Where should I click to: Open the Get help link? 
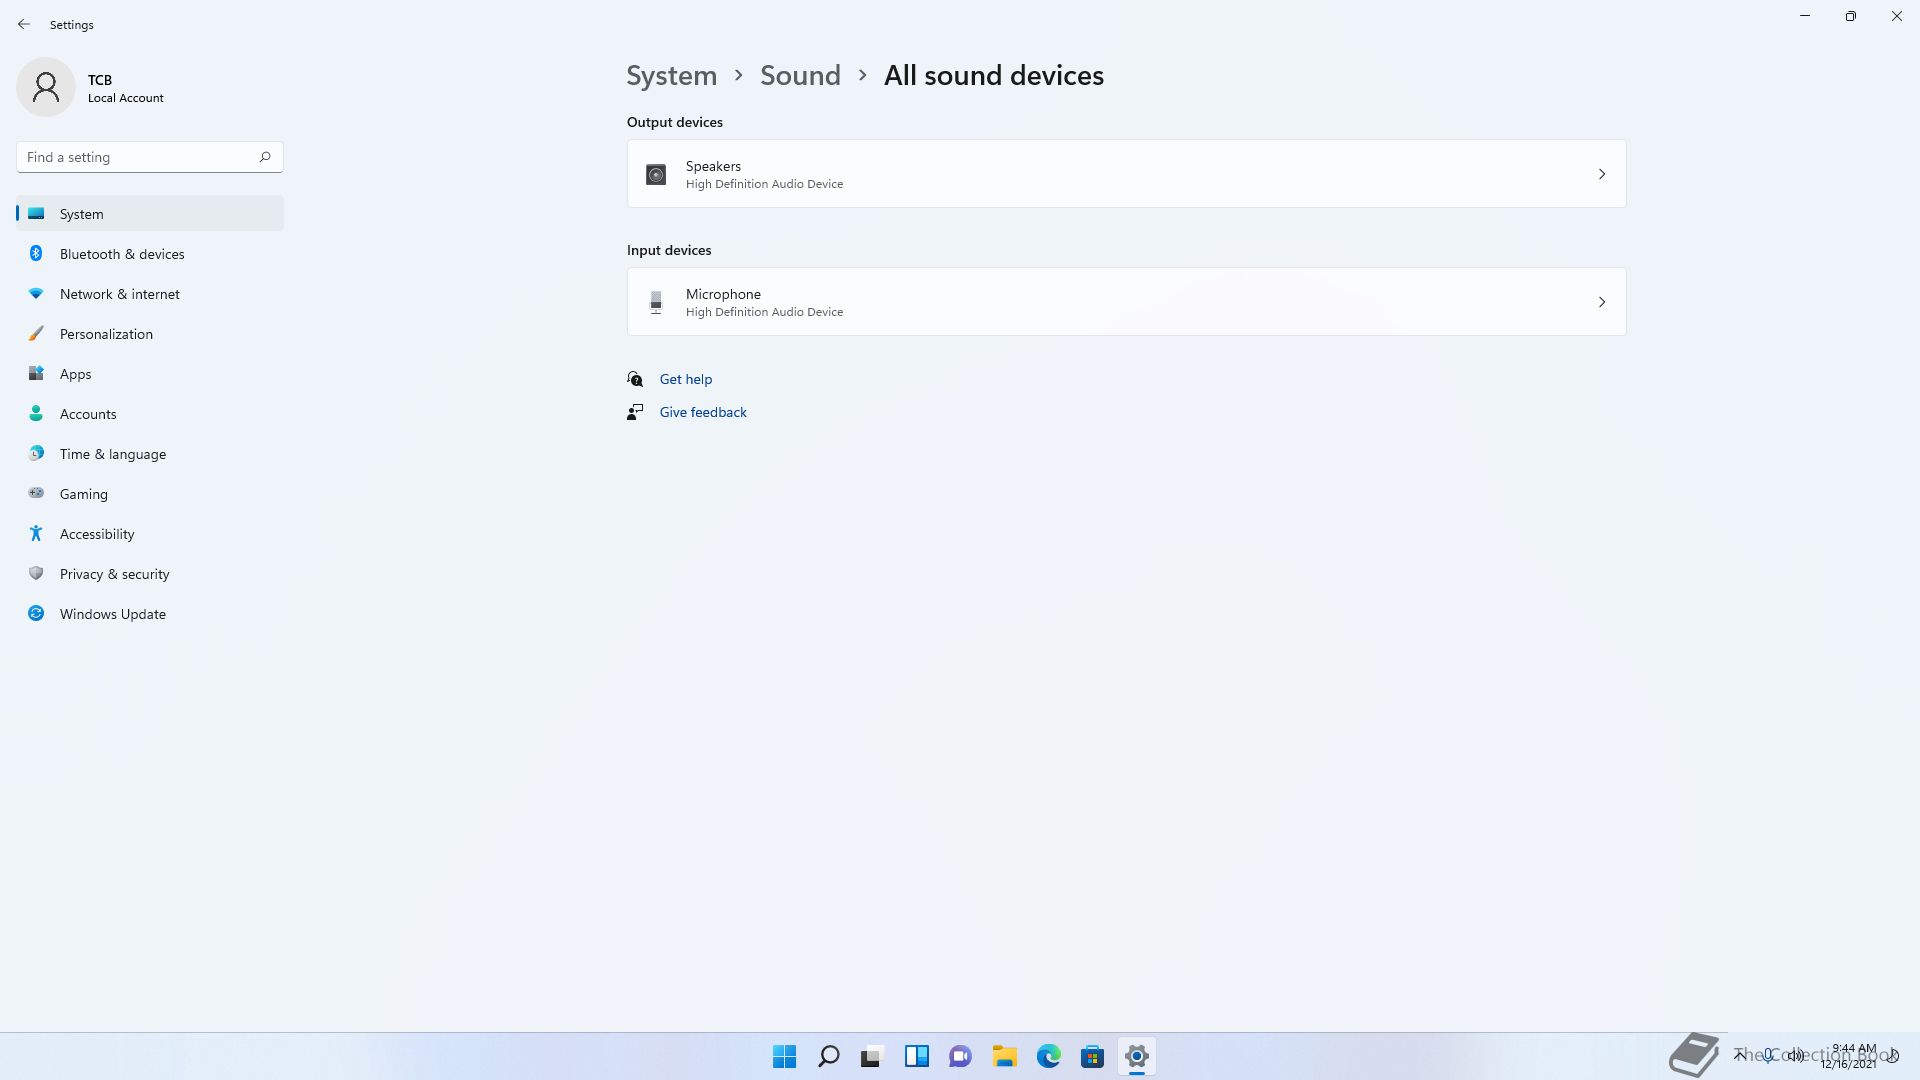click(x=686, y=379)
